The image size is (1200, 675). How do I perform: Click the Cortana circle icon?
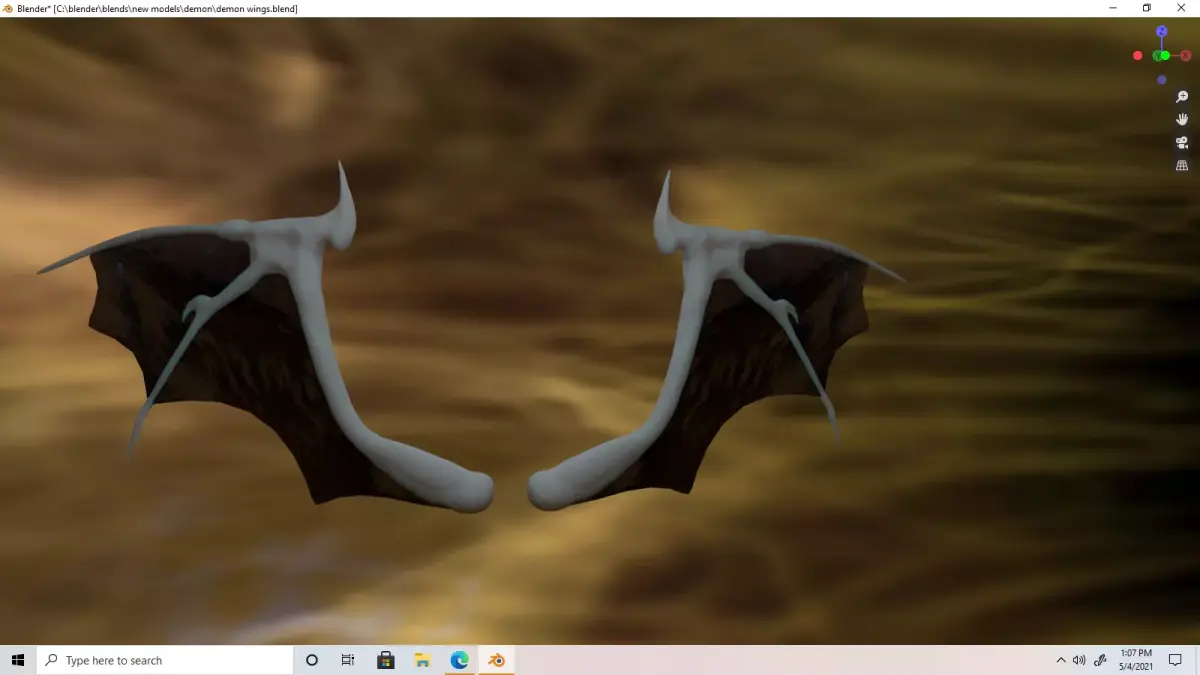tap(311, 660)
